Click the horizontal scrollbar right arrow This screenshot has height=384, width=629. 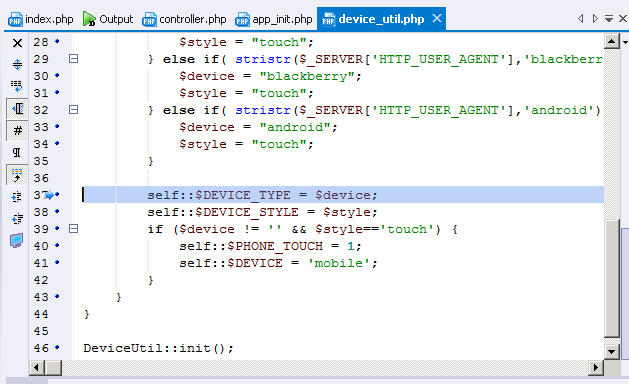coord(596,367)
